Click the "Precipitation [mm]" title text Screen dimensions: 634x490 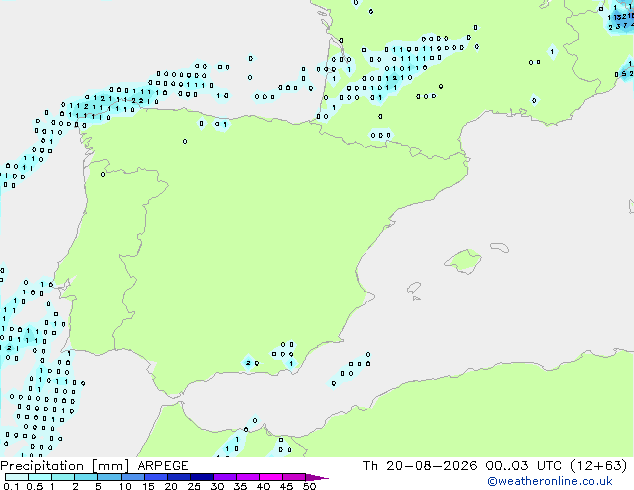tap(65, 466)
